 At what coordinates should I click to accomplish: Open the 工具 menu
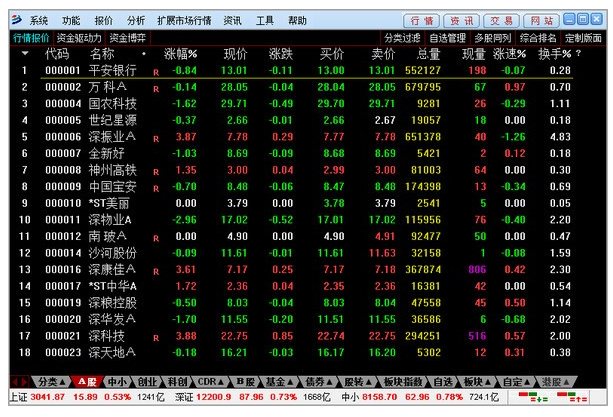[x=265, y=20]
